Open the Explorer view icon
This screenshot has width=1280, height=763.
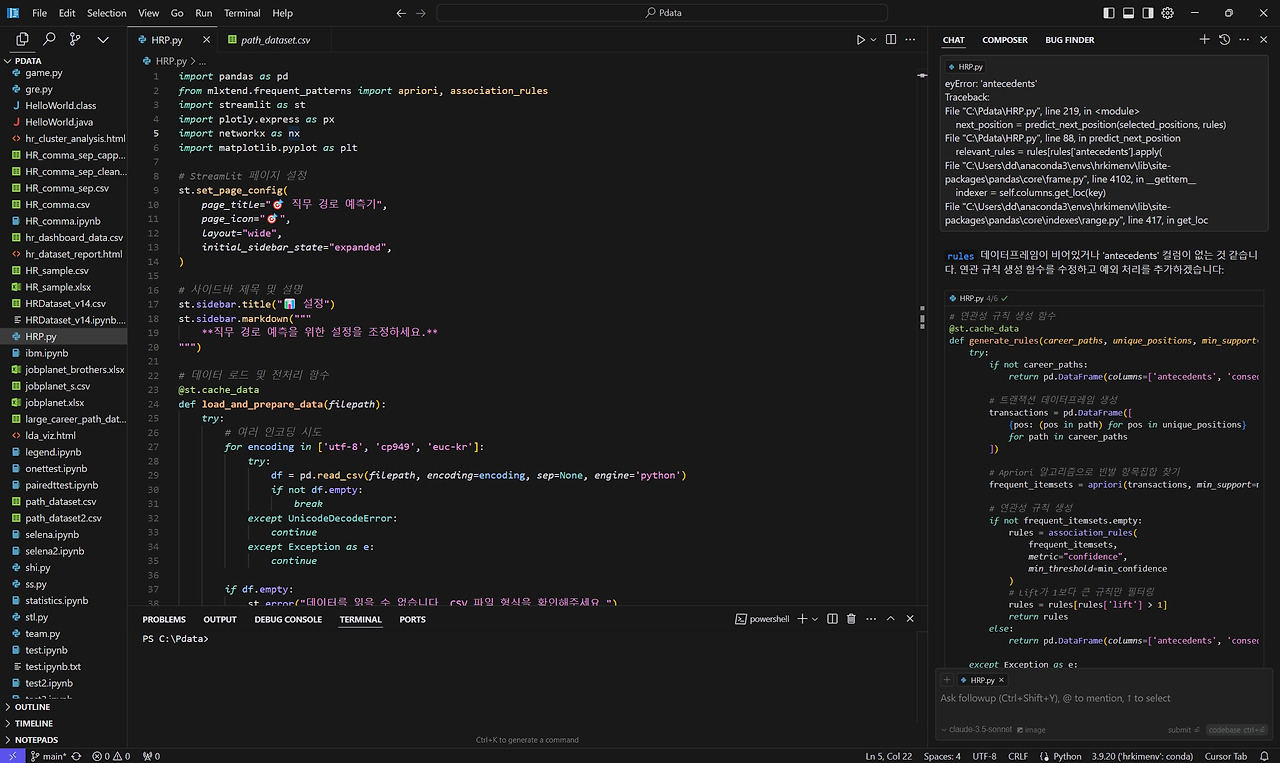[x=22, y=39]
